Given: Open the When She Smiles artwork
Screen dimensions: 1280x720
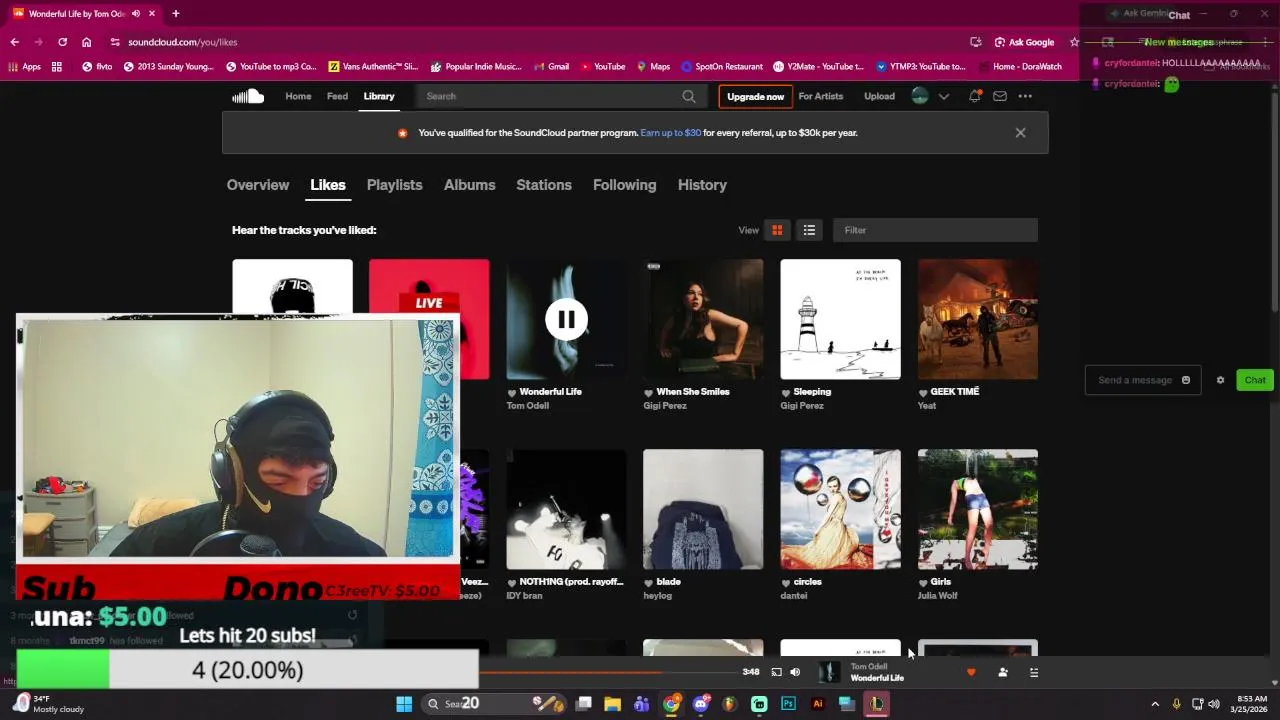Looking at the screenshot, I should tap(703, 319).
